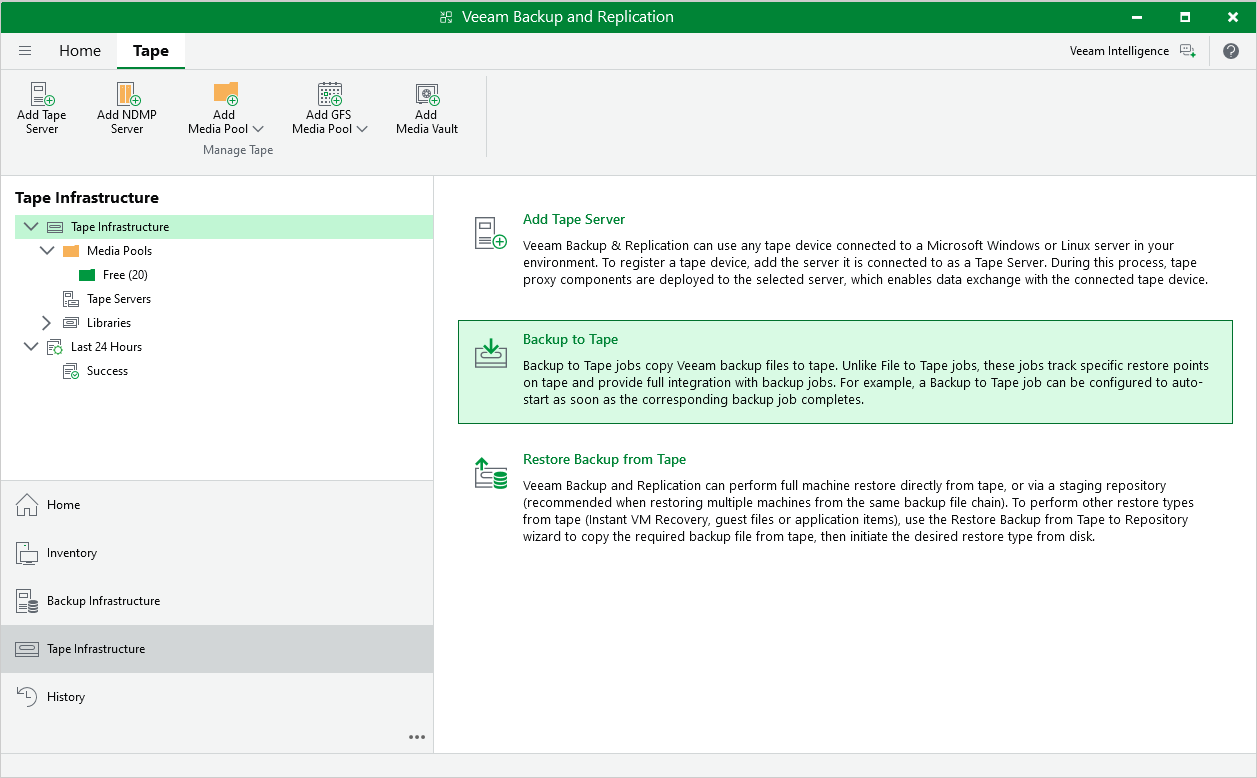The height and width of the screenshot is (778, 1257).
Task: Click the Home house icon in navigation
Action: [x=27, y=505]
